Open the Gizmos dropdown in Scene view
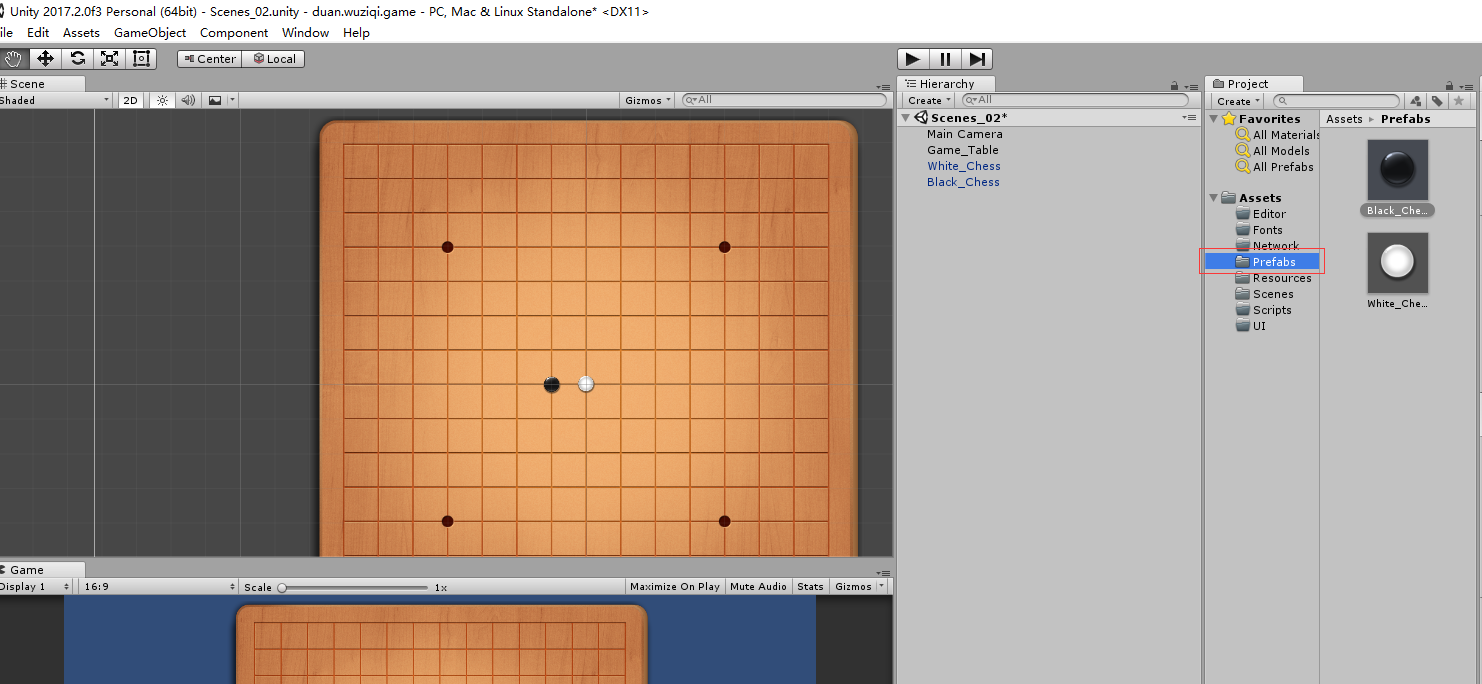 (x=646, y=100)
